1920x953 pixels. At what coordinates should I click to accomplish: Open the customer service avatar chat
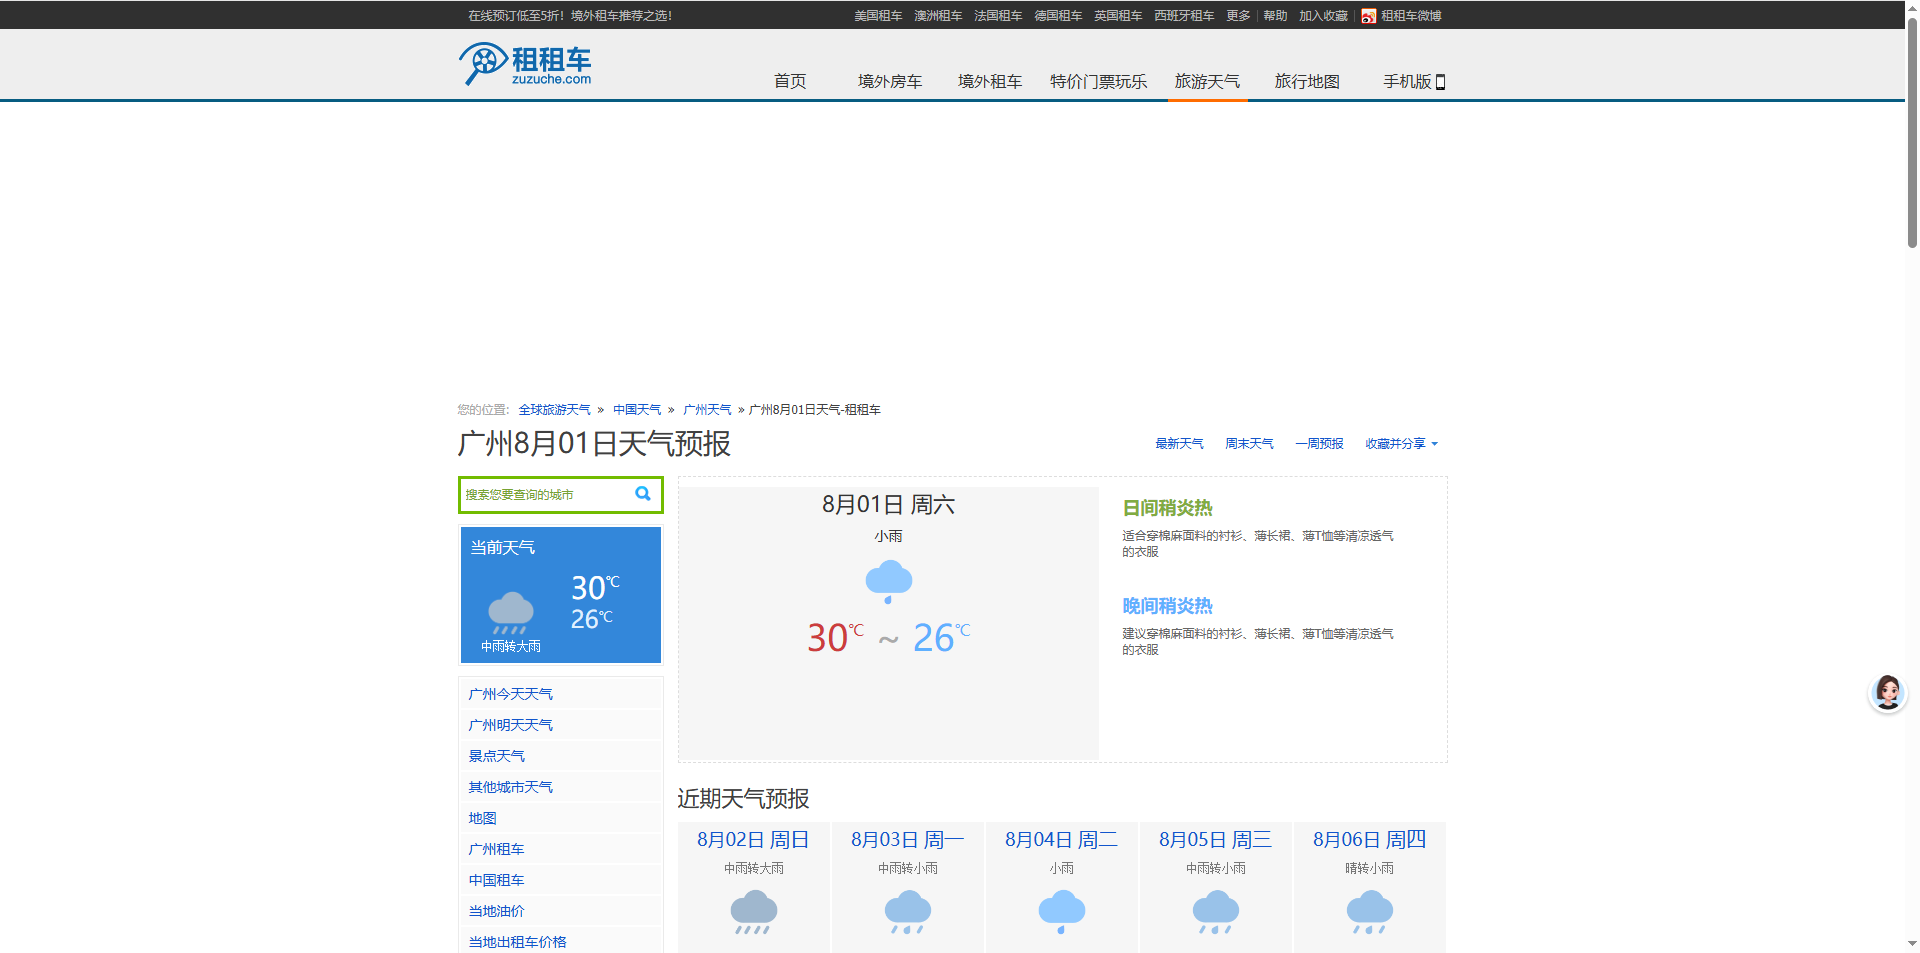[1887, 692]
